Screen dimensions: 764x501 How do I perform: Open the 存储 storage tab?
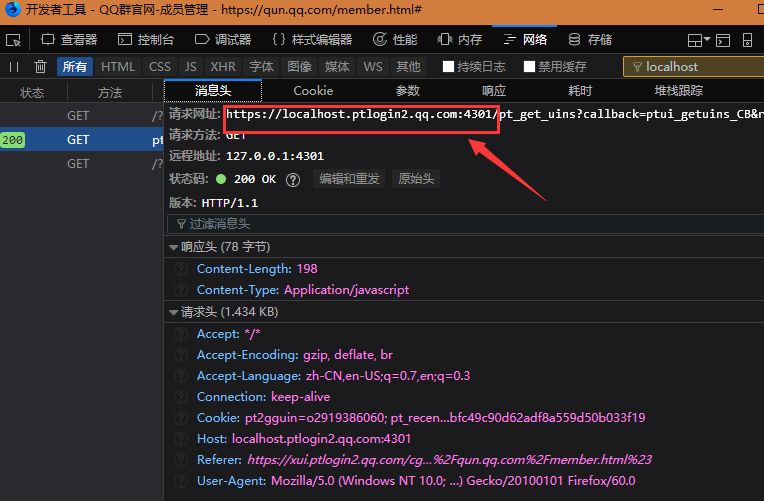[x=590, y=39]
